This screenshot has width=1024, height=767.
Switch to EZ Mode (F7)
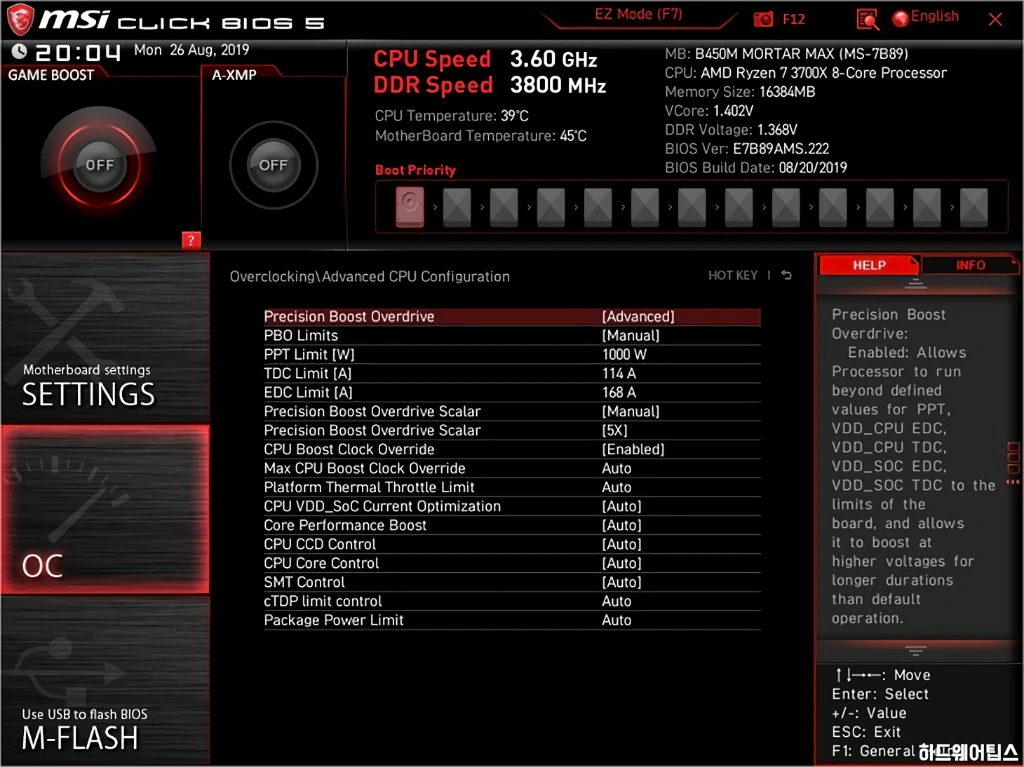tap(638, 14)
